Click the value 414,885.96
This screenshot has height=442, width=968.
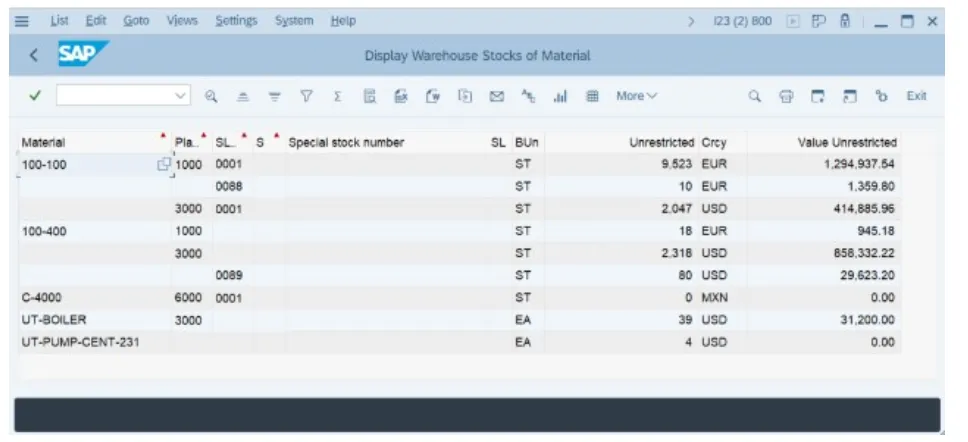click(864, 209)
